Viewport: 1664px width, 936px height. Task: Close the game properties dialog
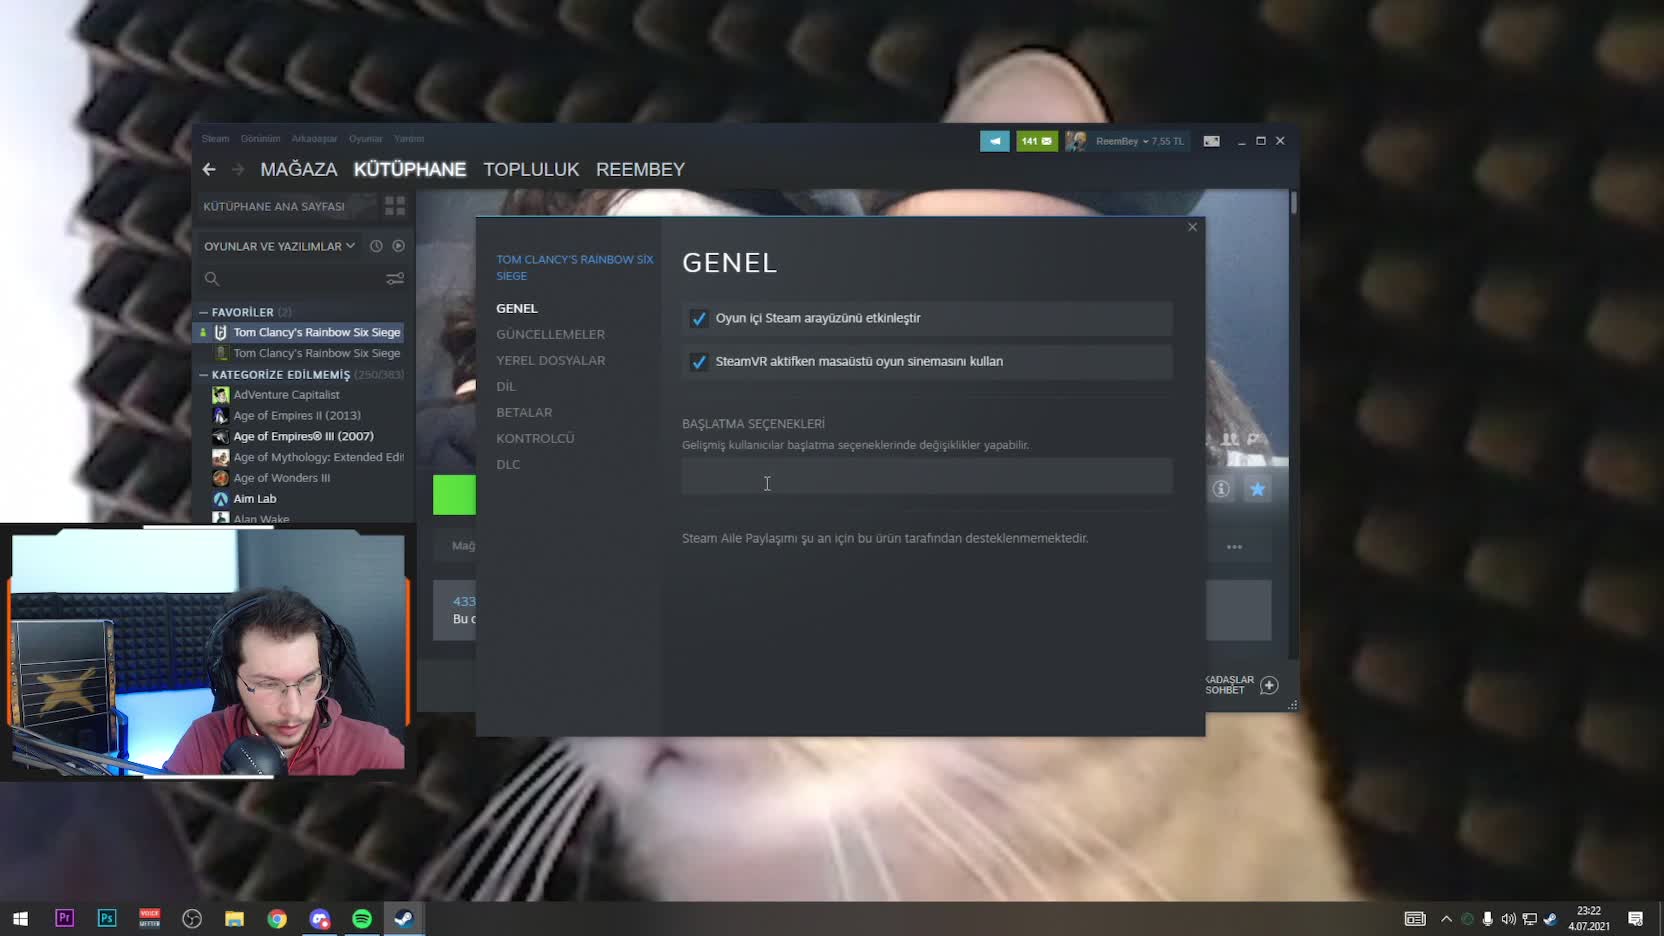click(x=1192, y=227)
